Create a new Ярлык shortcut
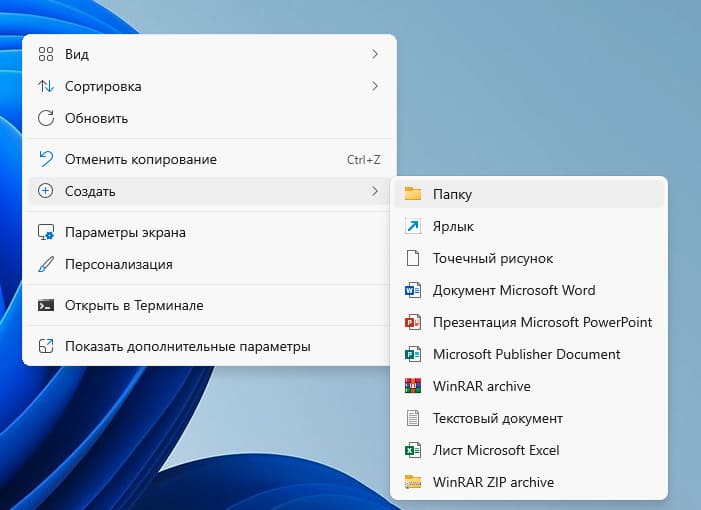This screenshot has width=701, height=510. click(529, 226)
